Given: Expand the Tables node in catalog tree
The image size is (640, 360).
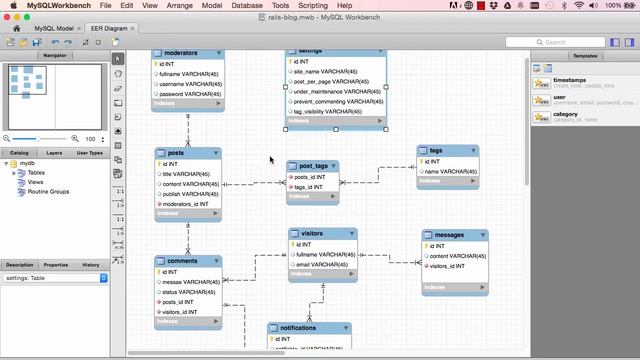Looking at the screenshot, I should click(x=14, y=173).
